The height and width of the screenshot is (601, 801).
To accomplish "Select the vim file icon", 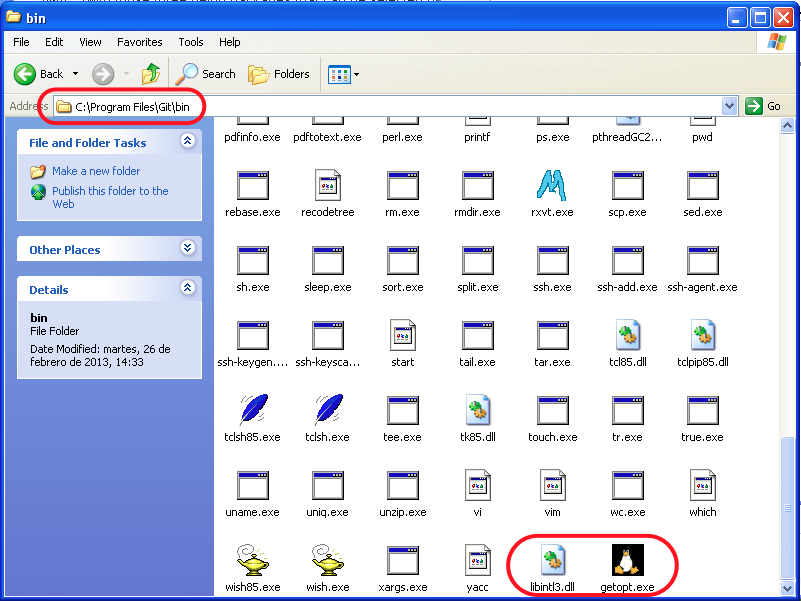I will pos(553,485).
